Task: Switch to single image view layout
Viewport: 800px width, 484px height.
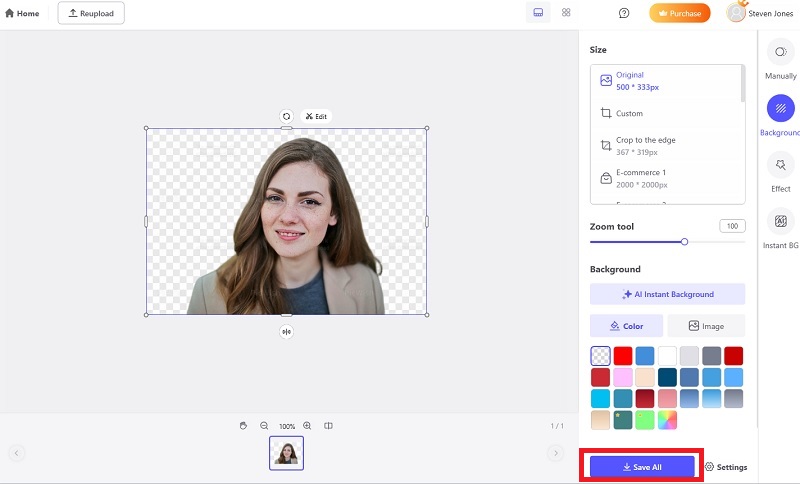Action: [x=538, y=13]
